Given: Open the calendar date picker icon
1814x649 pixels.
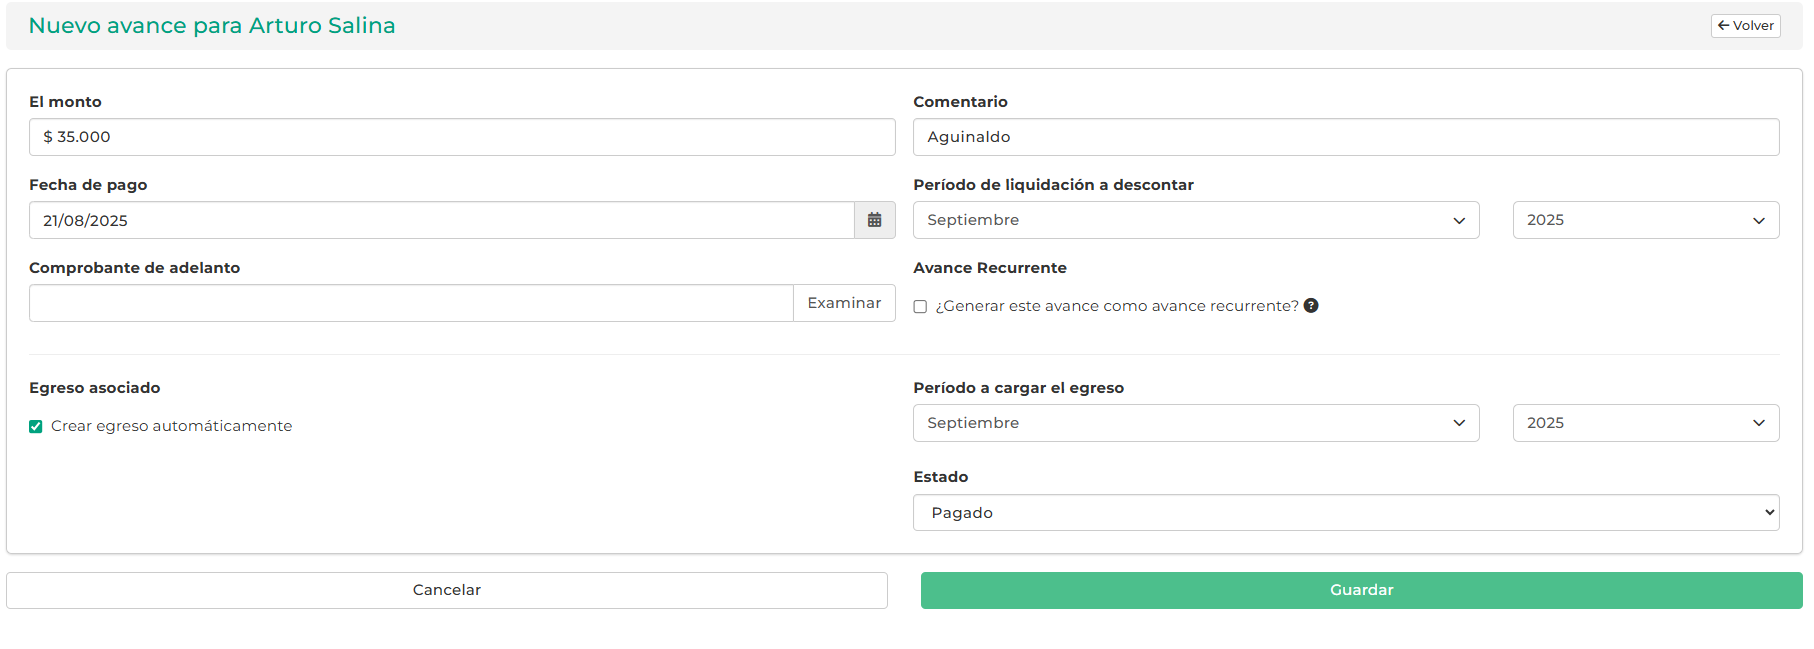Looking at the screenshot, I should point(874,220).
